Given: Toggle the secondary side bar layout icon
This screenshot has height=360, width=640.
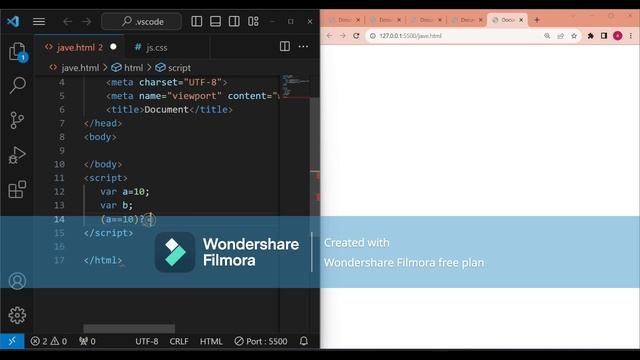Looking at the screenshot, I should click(234, 21).
